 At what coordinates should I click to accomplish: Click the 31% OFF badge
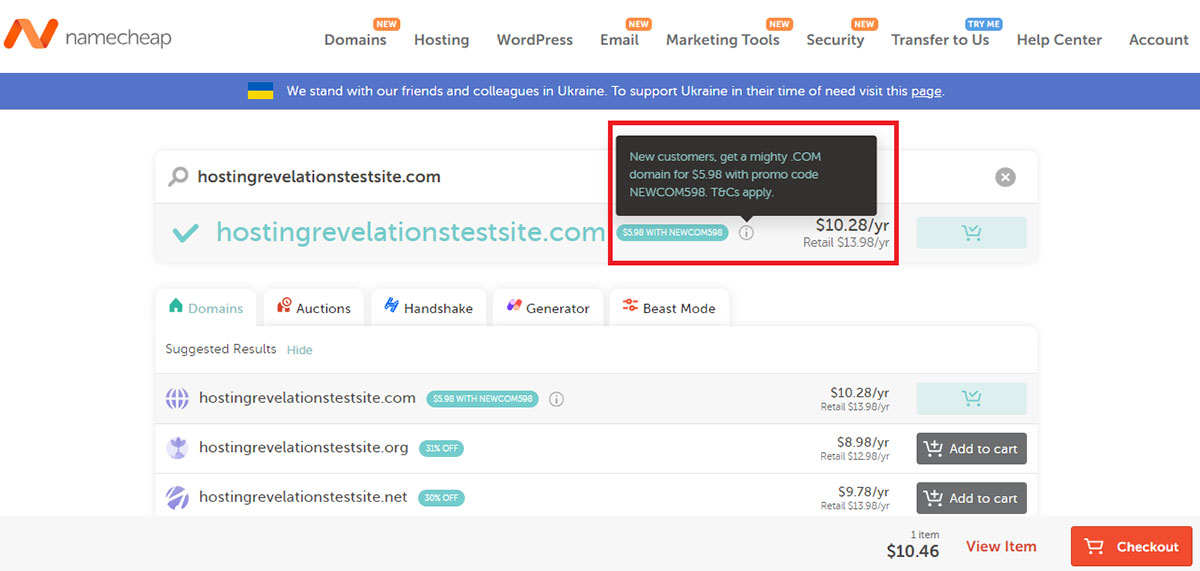[441, 448]
